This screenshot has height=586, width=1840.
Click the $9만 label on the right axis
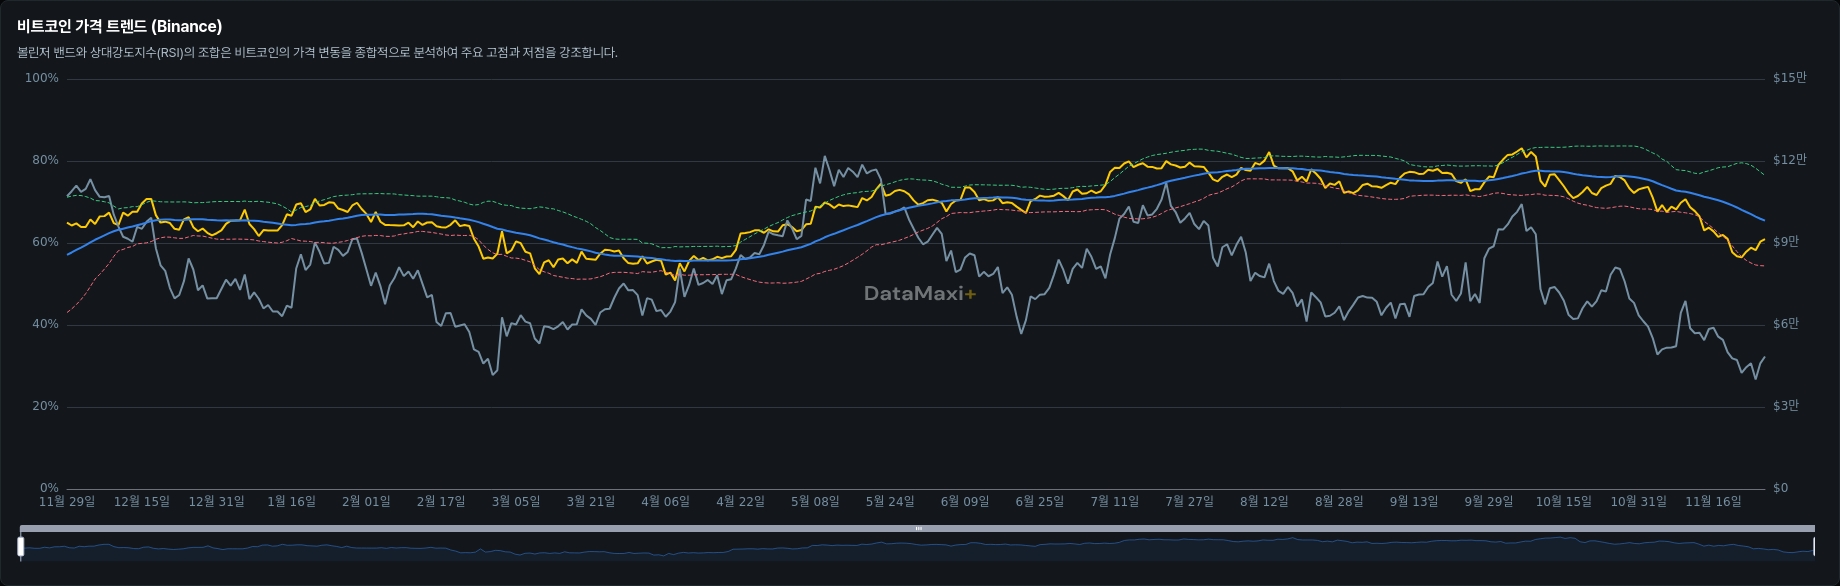coord(1786,242)
